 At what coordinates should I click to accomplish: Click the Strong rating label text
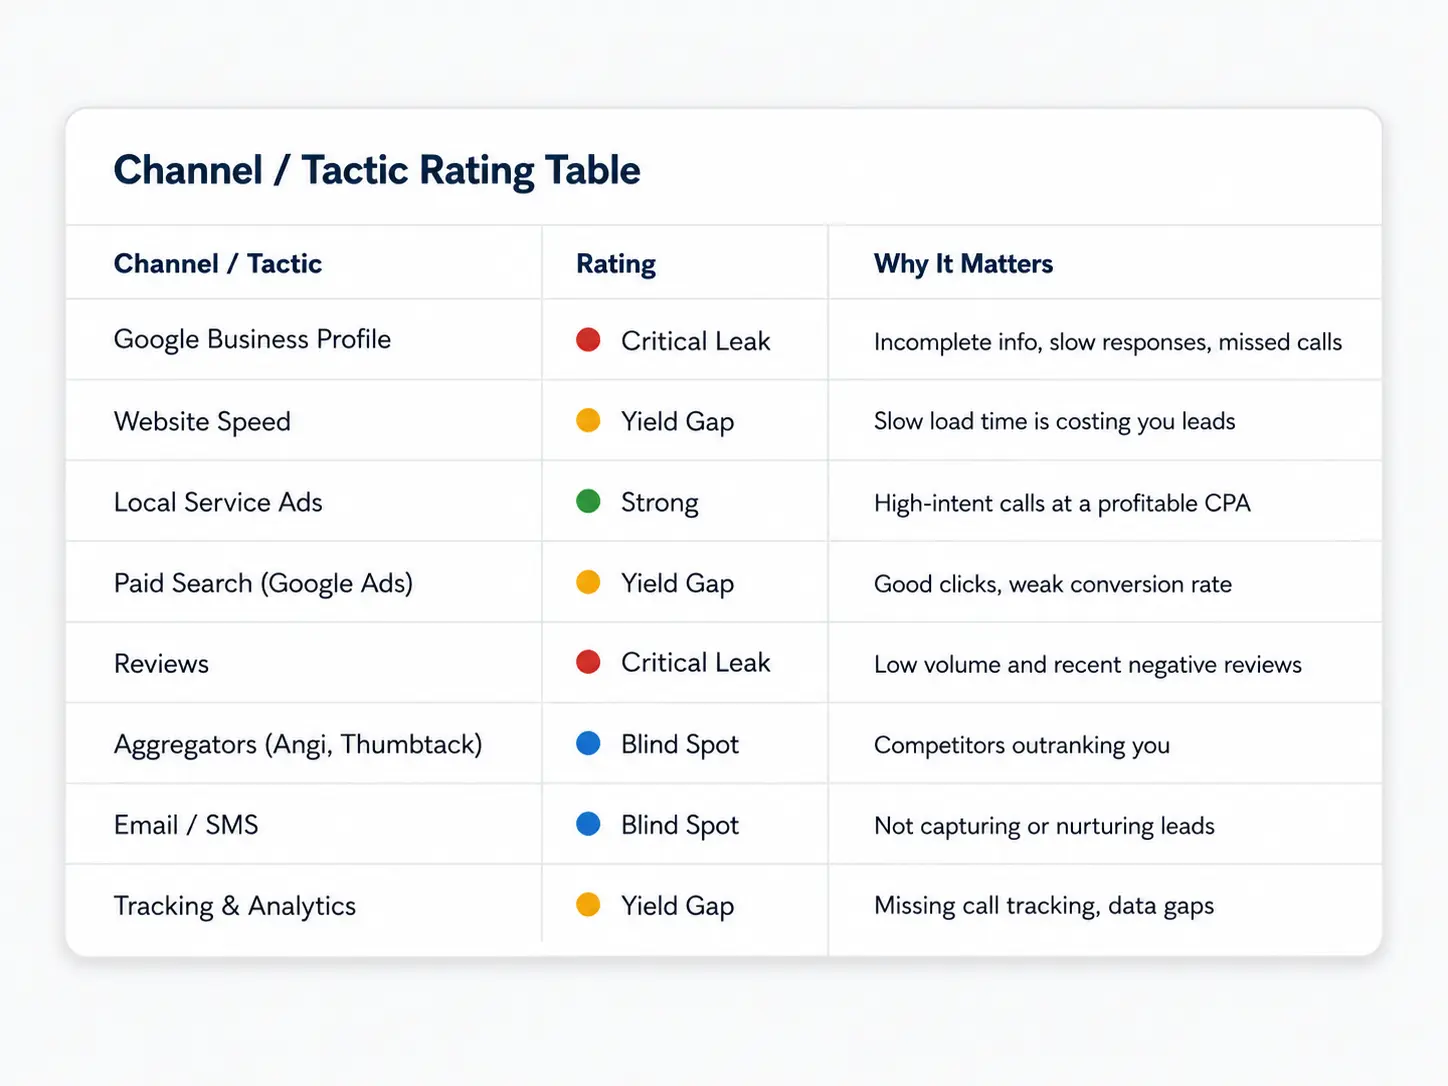point(660,503)
